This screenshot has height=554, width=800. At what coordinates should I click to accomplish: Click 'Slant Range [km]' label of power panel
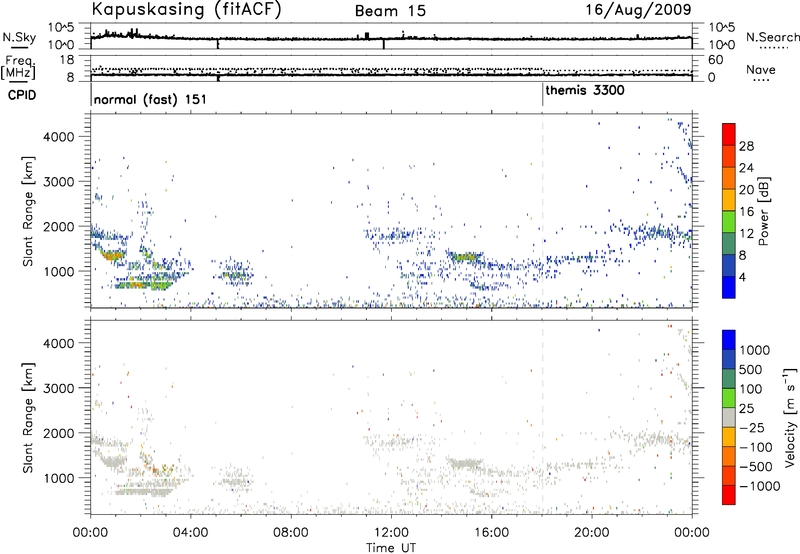click(28, 211)
